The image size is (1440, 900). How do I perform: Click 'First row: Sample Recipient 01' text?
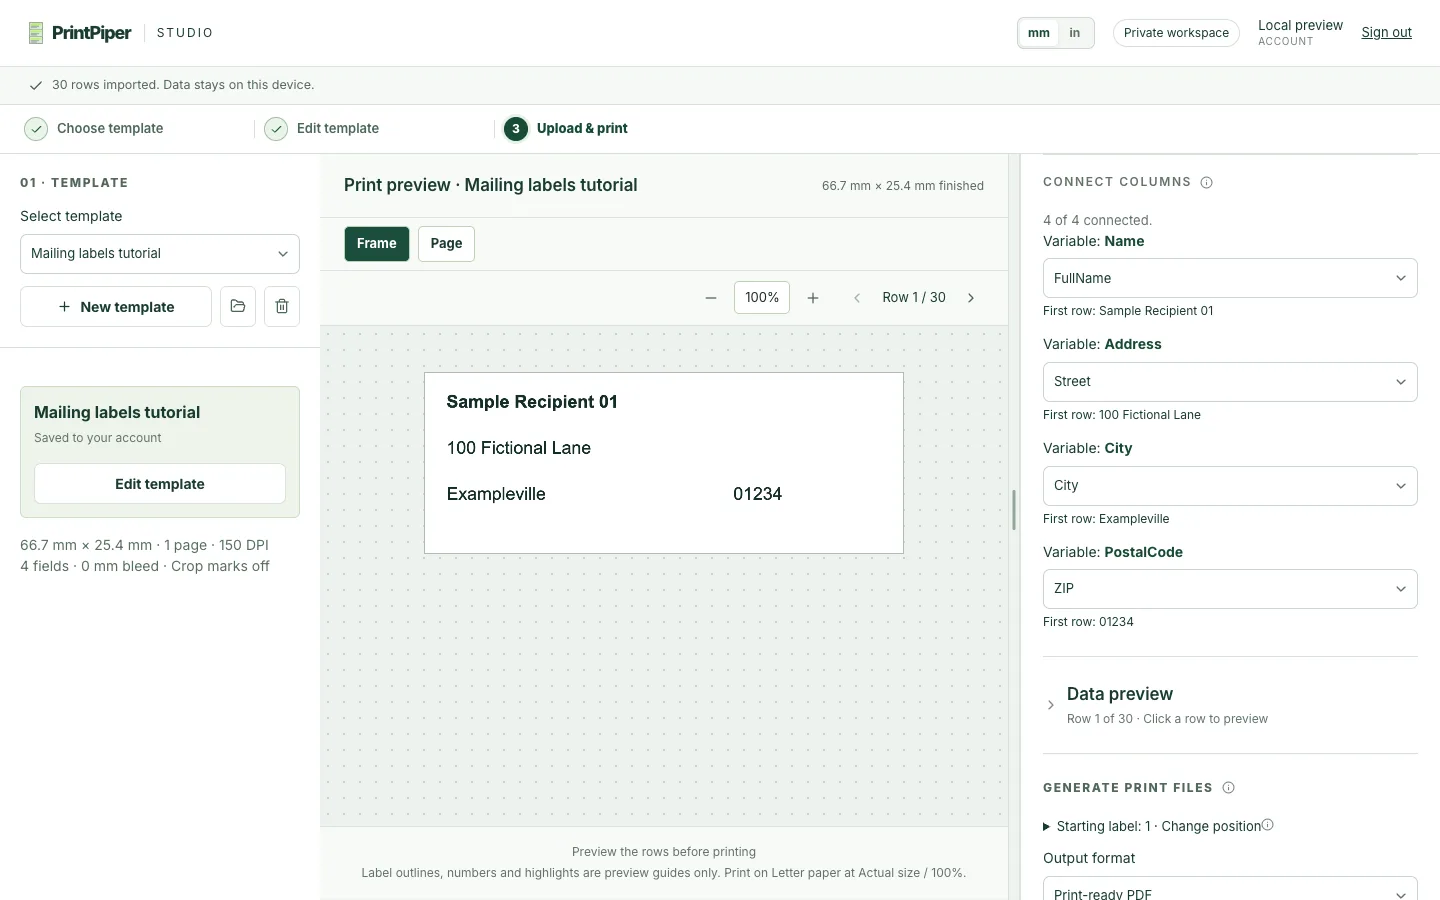[1128, 311]
